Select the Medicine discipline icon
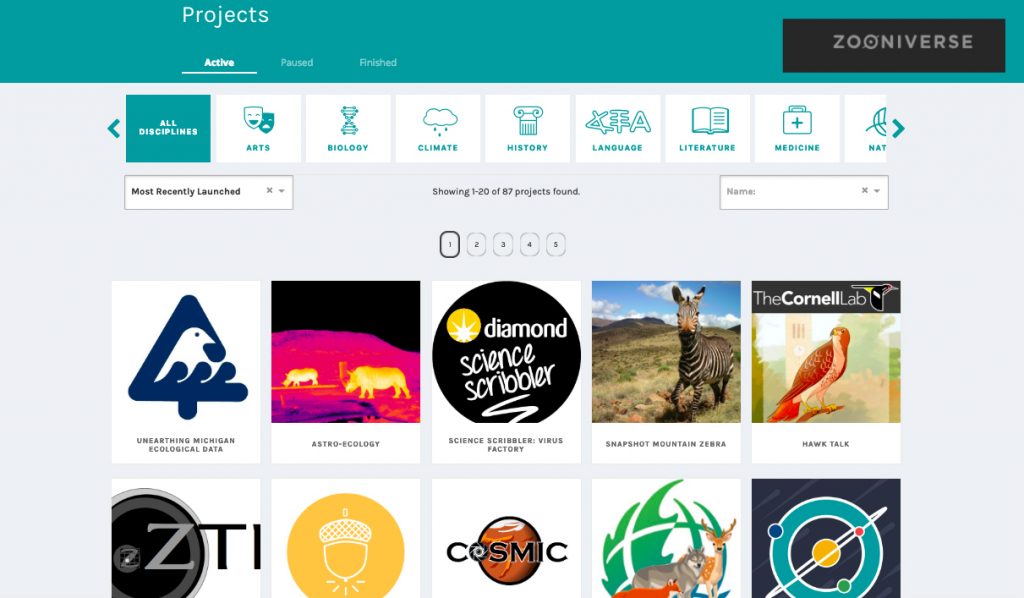This screenshot has width=1024, height=598. pos(797,127)
